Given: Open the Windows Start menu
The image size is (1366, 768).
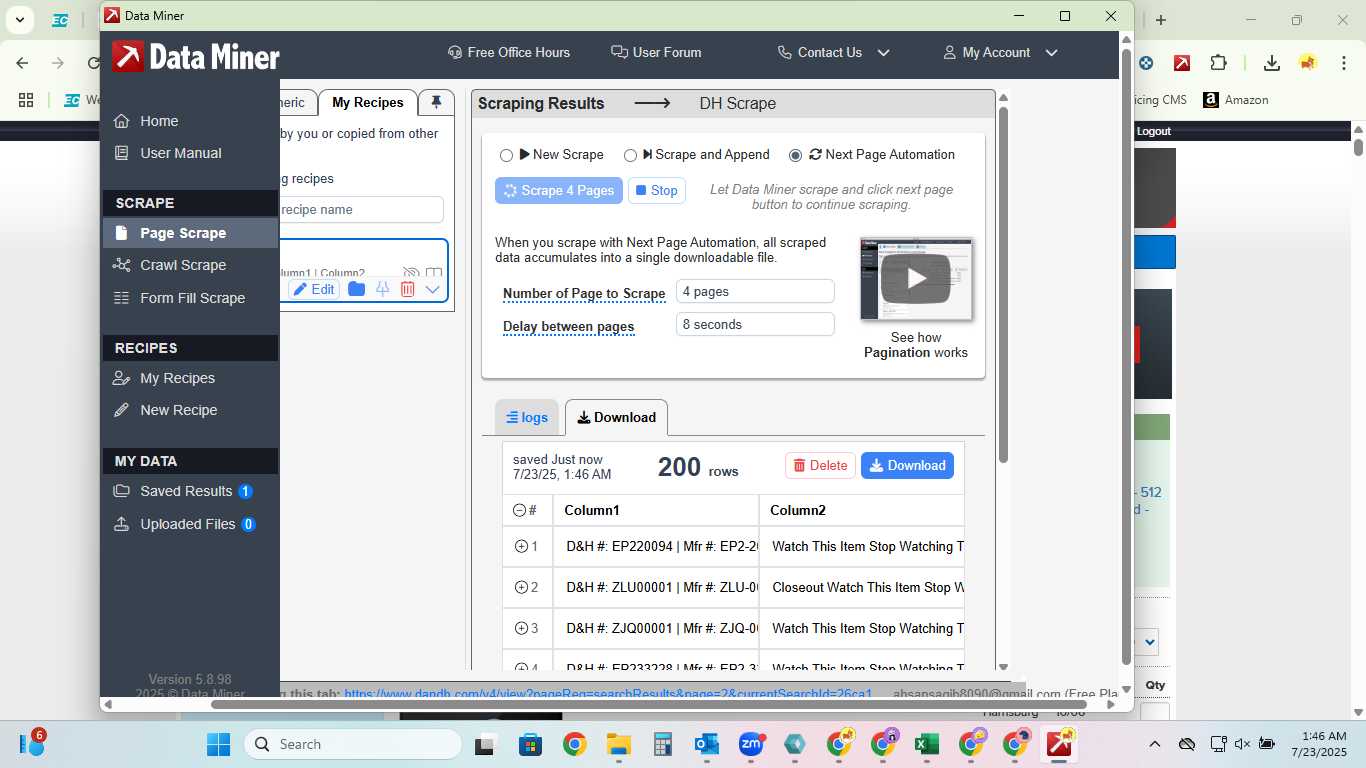Looking at the screenshot, I should point(218,744).
